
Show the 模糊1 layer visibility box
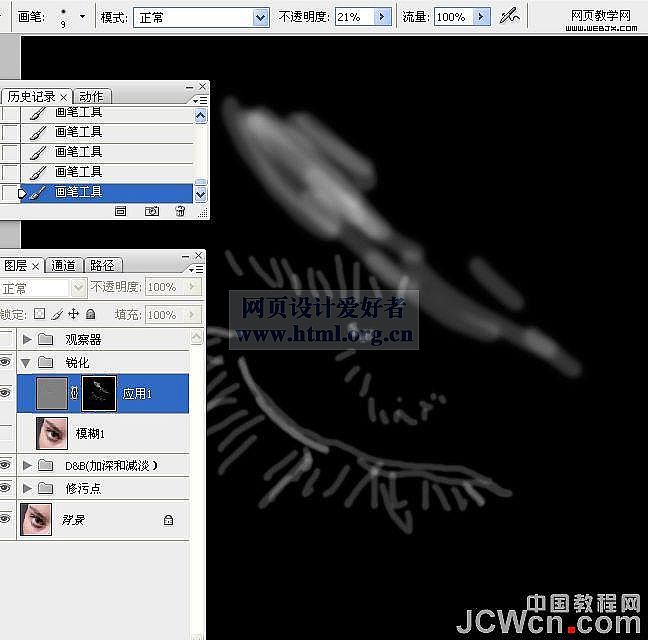point(6,433)
